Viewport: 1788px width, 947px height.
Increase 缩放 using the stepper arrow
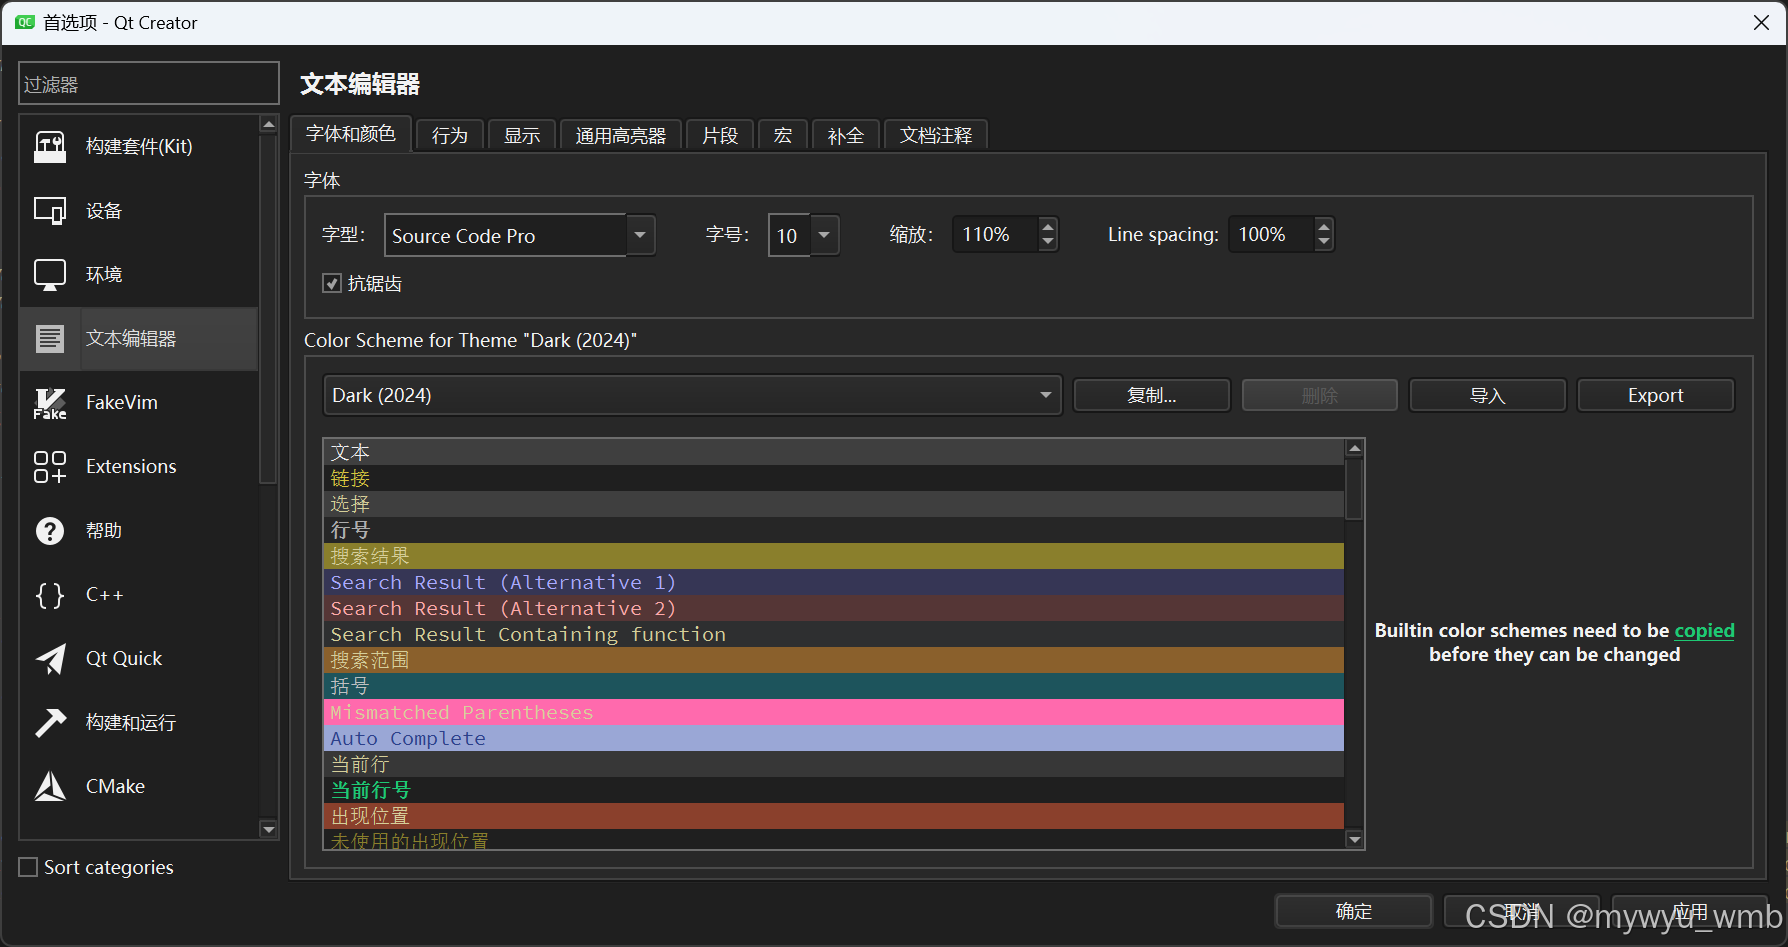(1047, 227)
